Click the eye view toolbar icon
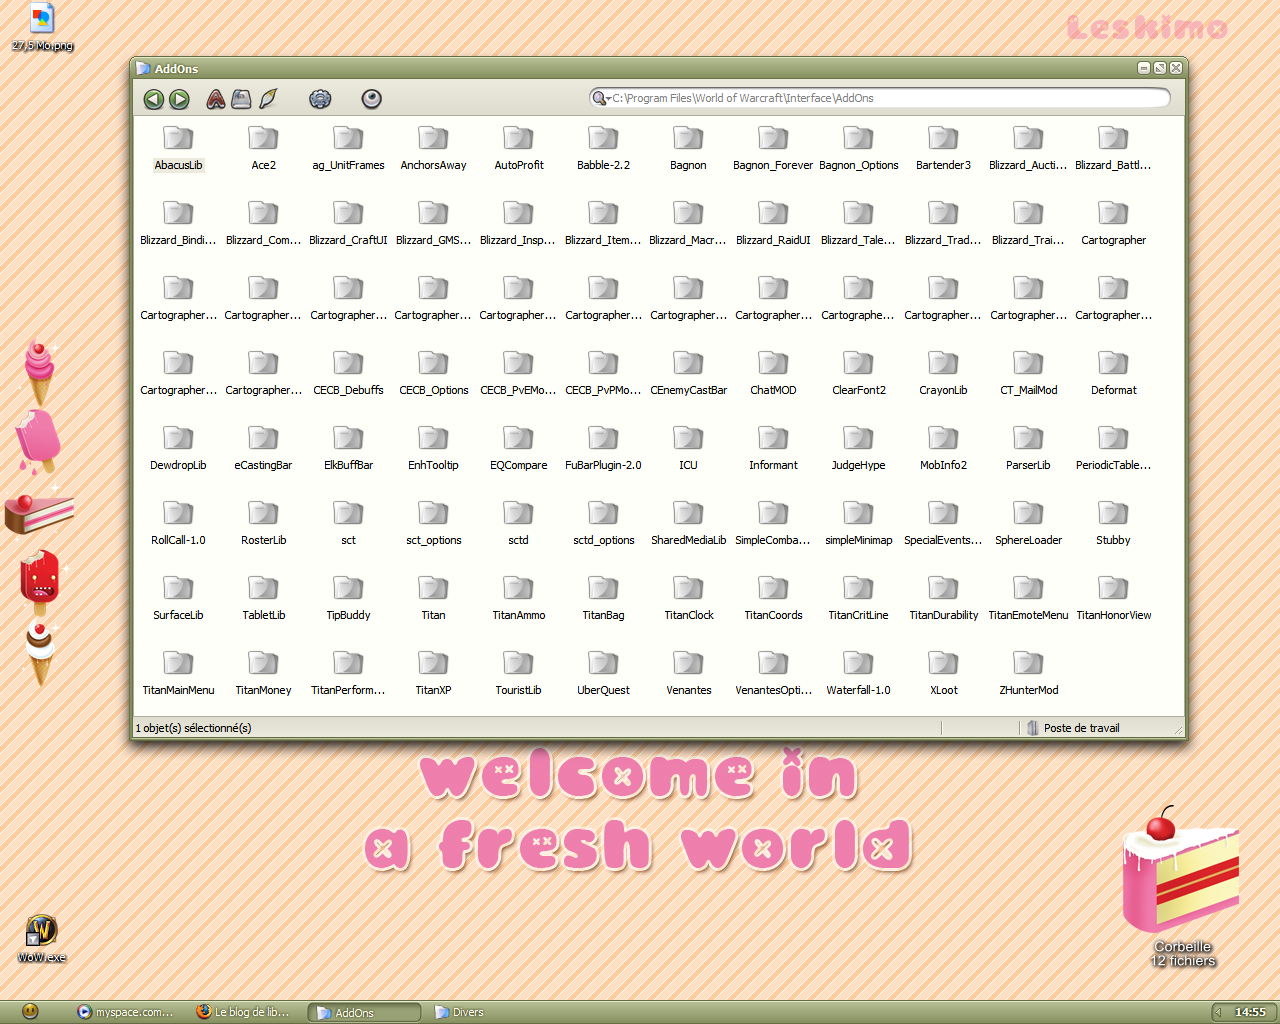The height and width of the screenshot is (1024, 1280). [371, 99]
